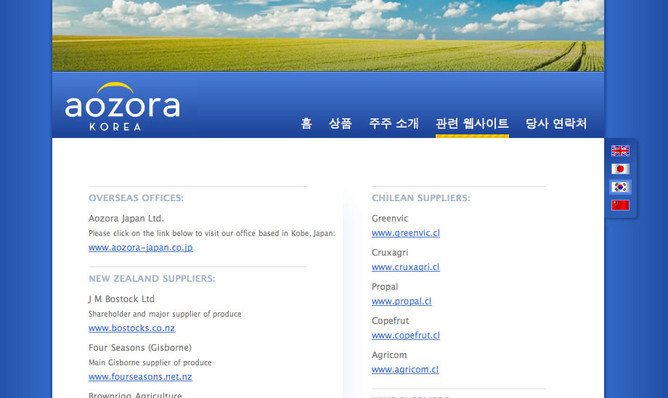Click the NEW ZEALAND SUPPLIERS: heading
Image resolution: width=668 pixels, height=398 pixels.
[152, 279]
